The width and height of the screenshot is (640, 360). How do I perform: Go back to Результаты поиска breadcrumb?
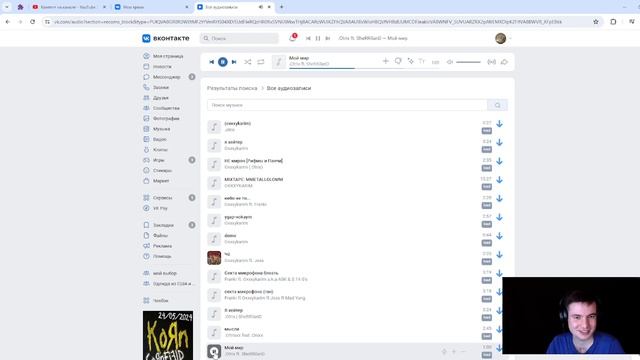(x=232, y=88)
